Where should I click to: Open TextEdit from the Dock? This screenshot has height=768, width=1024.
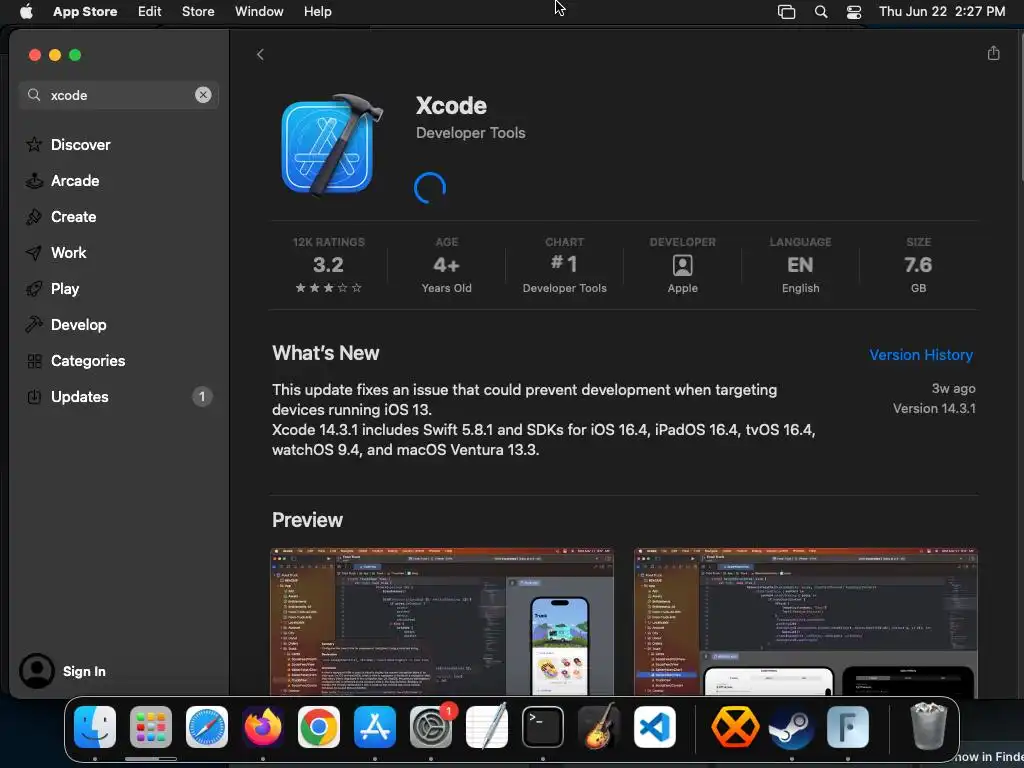click(487, 727)
